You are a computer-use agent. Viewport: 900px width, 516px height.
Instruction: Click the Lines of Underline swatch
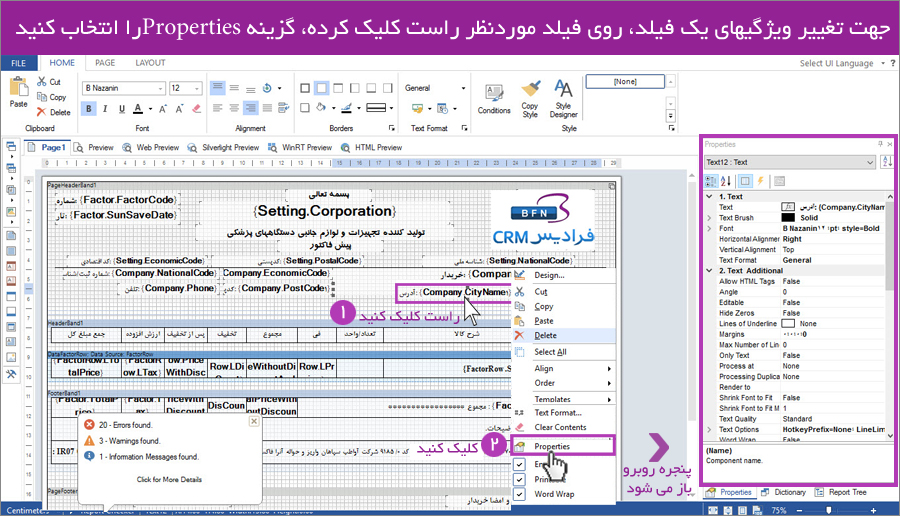pyautogui.click(x=789, y=324)
